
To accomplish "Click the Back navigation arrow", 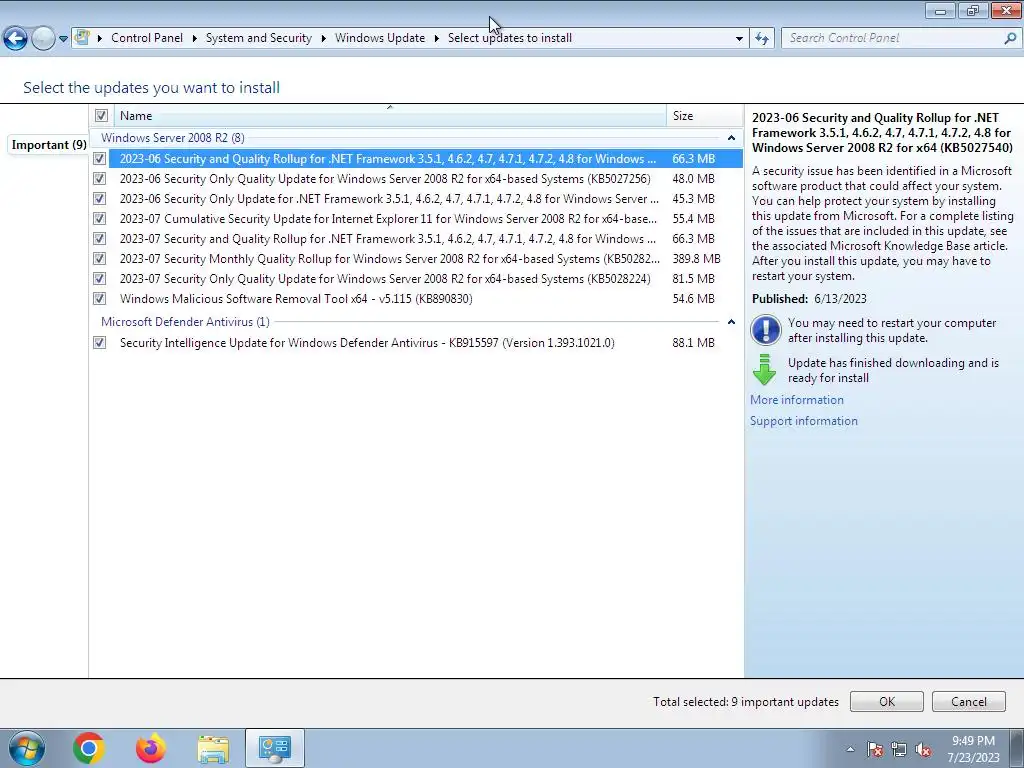I will (x=15, y=39).
